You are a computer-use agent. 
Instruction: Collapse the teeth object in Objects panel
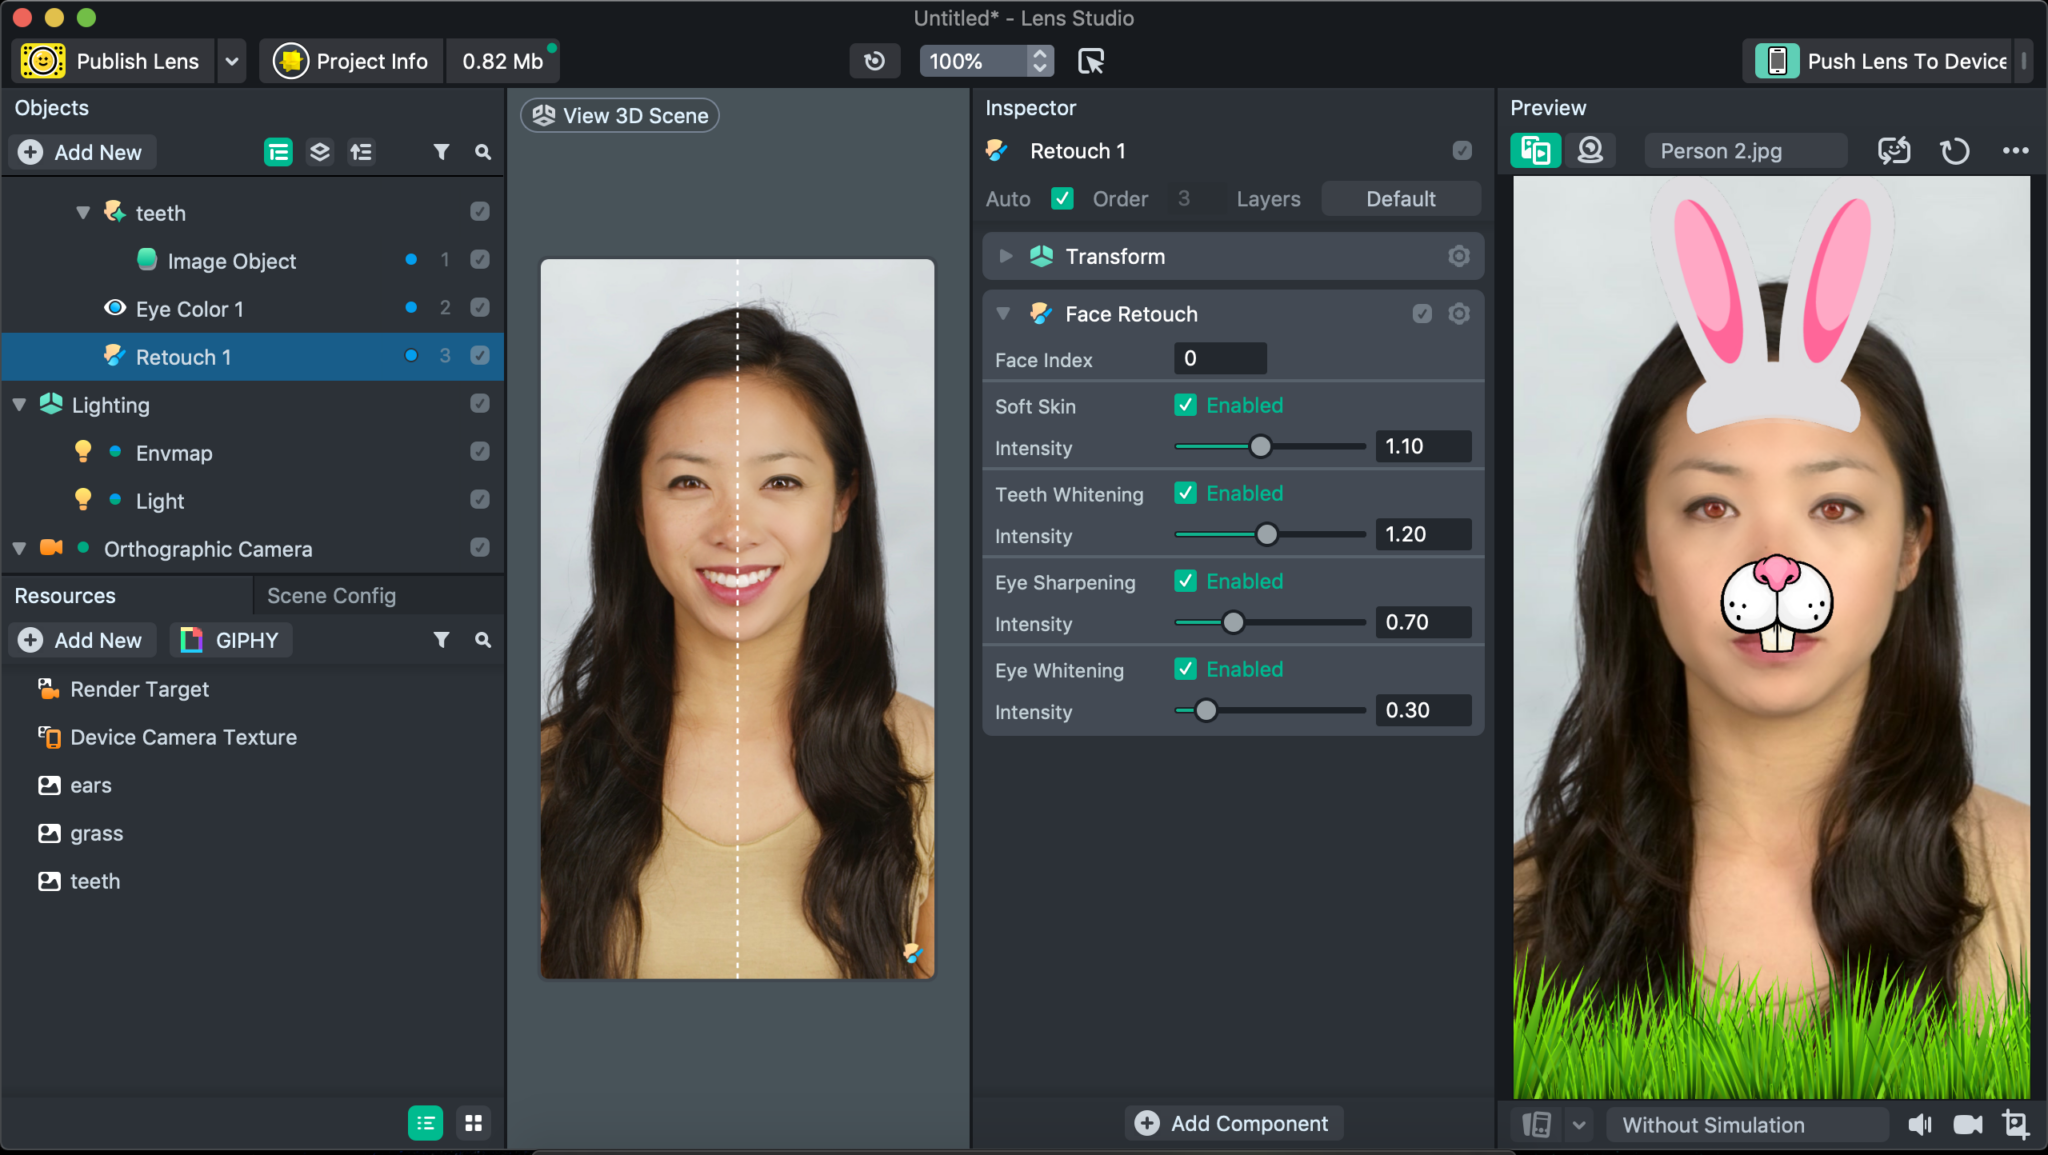[83, 212]
